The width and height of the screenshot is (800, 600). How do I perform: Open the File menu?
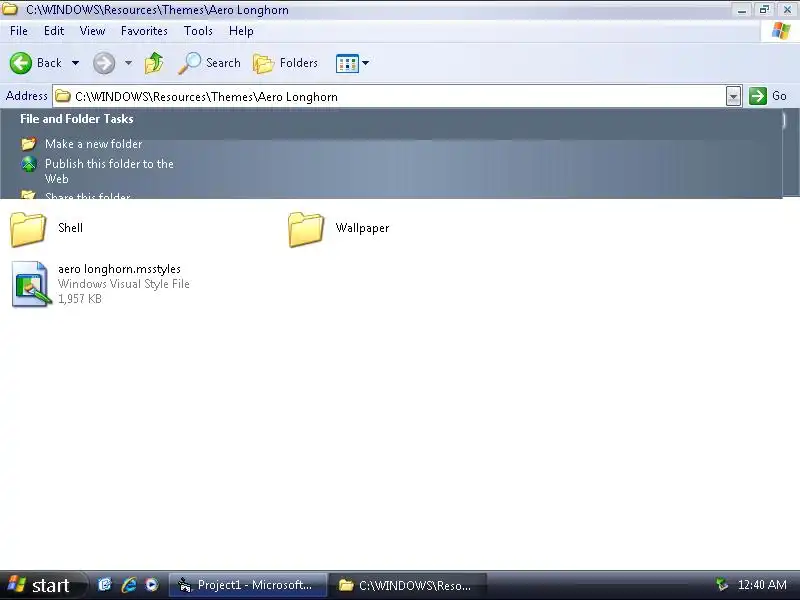(19, 31)
